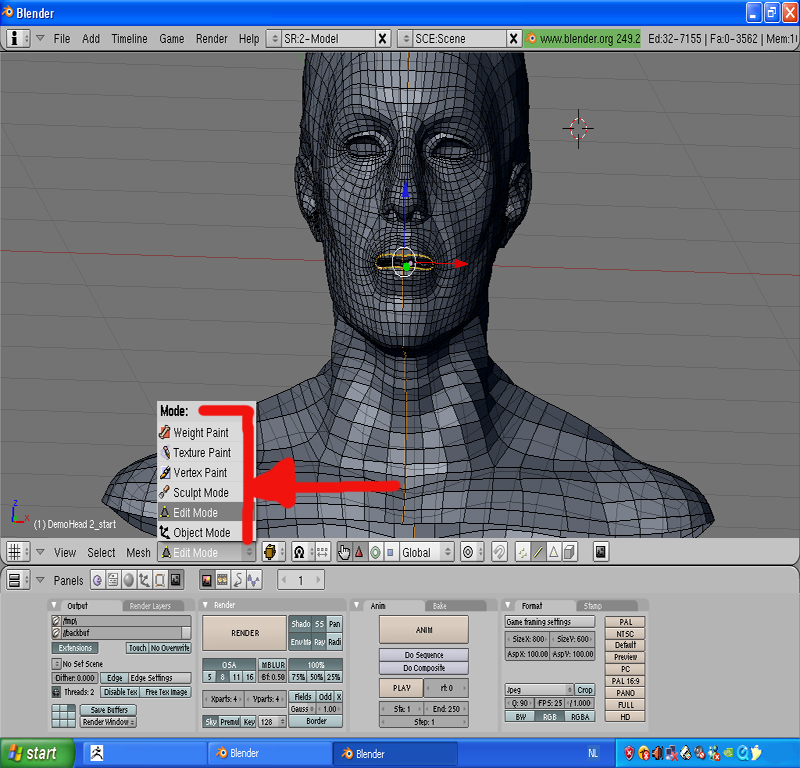Screen dimensions: 800x768
Task: Toggle the Shado render option
Action: click(301, 624)
